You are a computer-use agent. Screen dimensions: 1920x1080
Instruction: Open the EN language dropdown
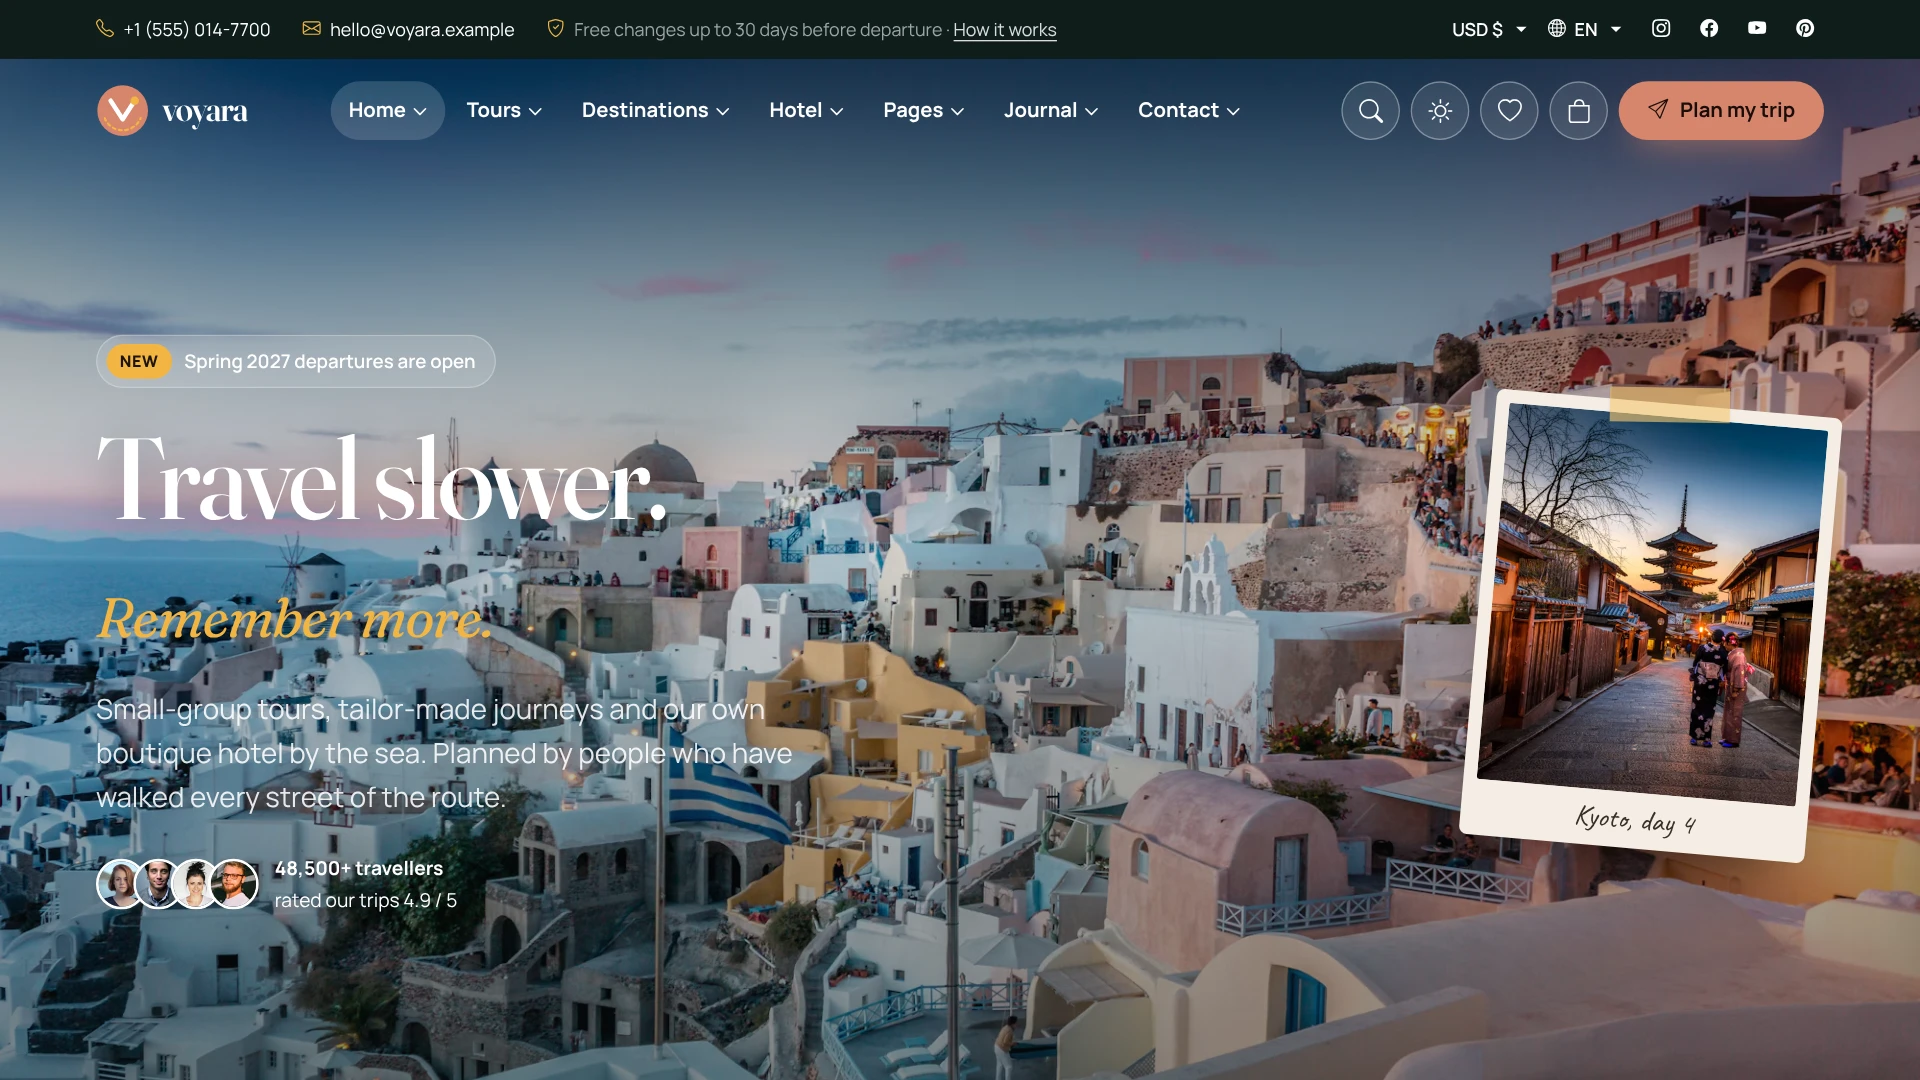tap(1585, 29)
